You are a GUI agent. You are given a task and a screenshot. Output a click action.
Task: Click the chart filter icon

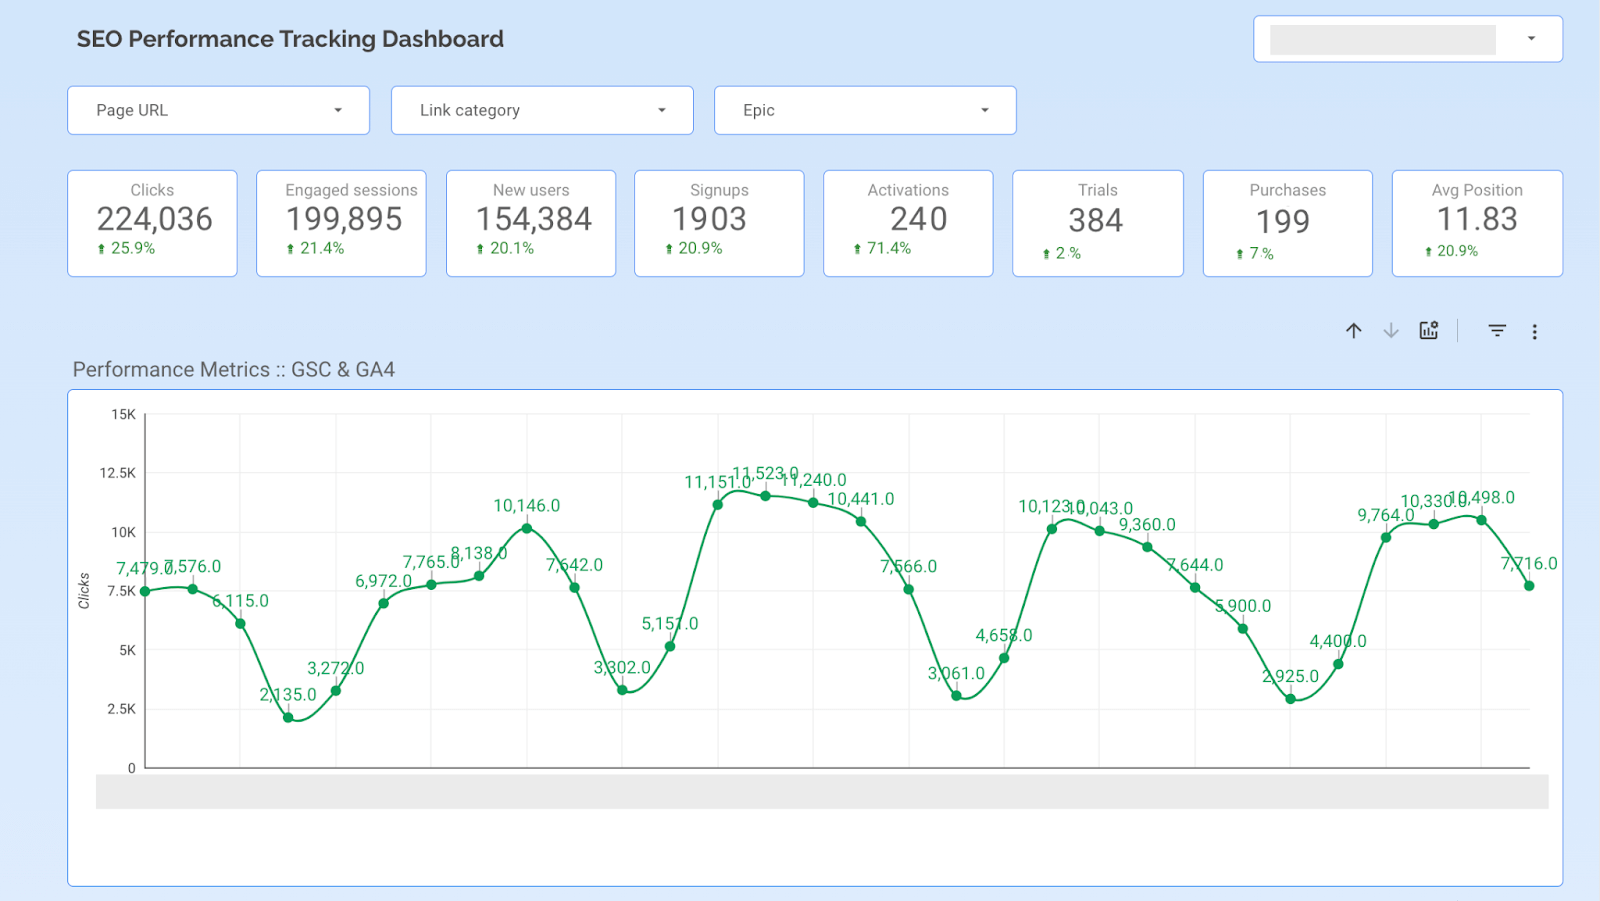[1497, 331]
